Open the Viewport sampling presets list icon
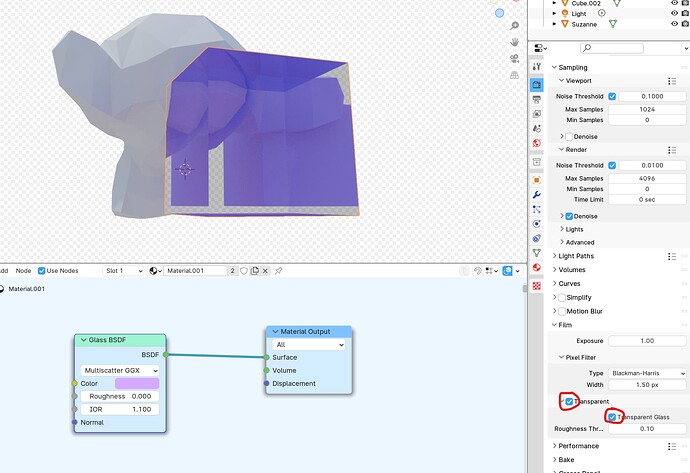Screen dimensions: 690x473 point(672,81)
